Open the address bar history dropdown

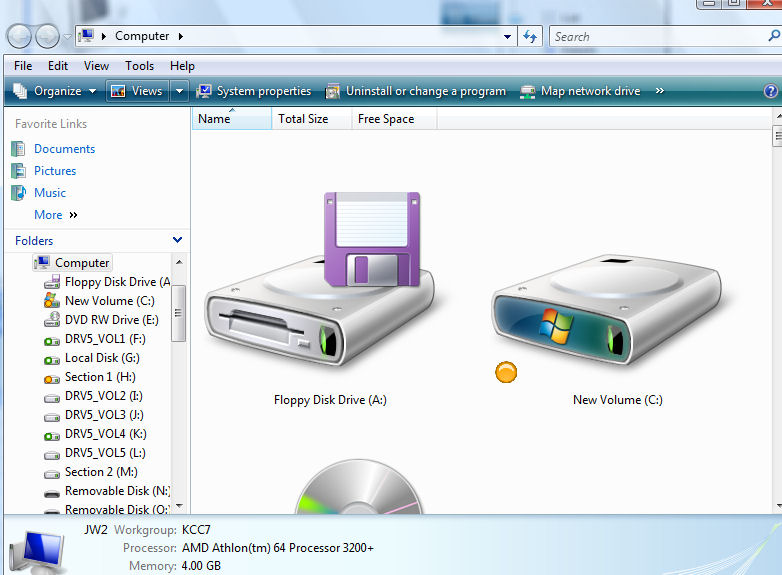tap(507, 36)
